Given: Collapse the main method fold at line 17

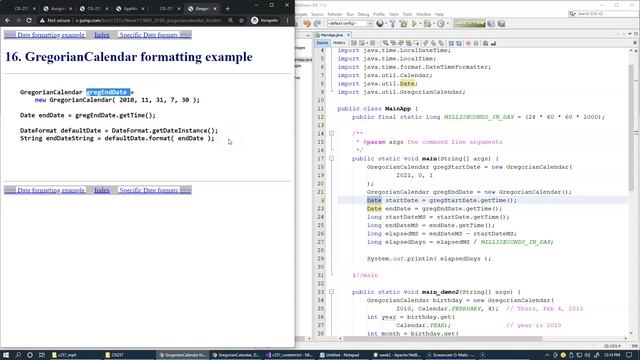Looking at the screenshot, I should tap(331, 158).
